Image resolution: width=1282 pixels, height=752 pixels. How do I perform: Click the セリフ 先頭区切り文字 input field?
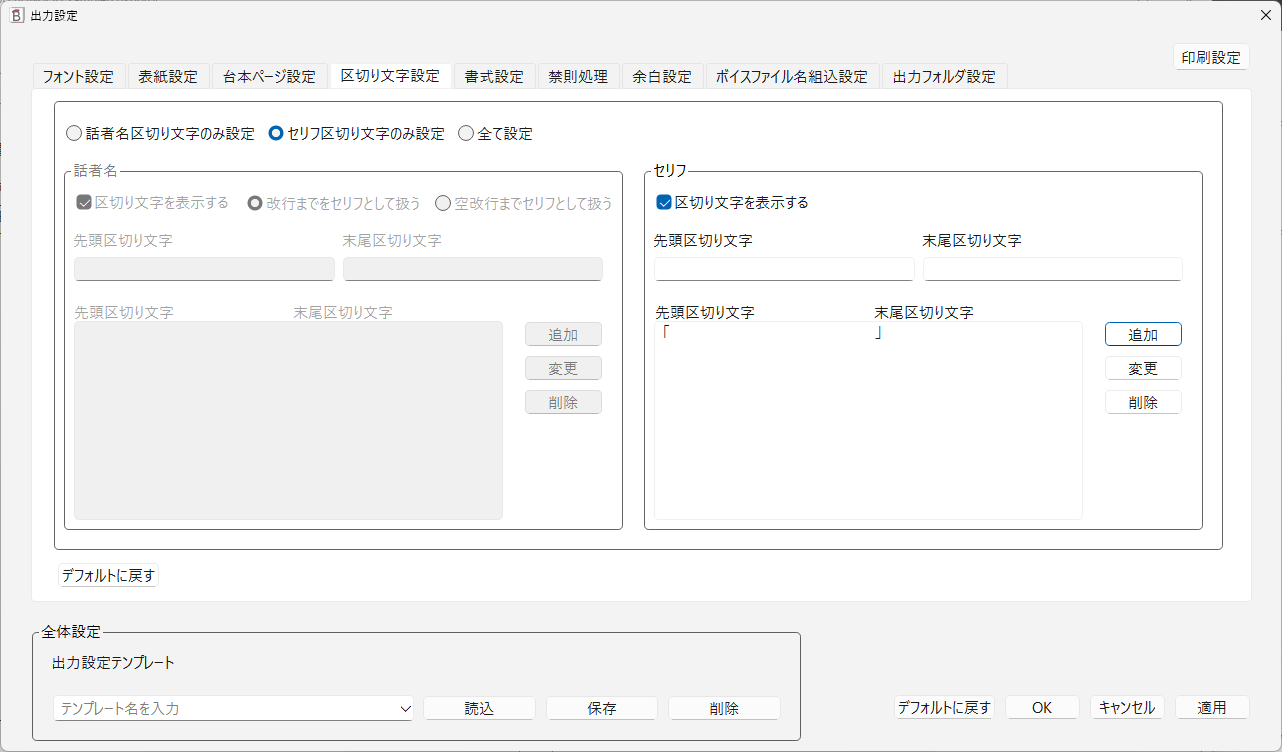(784, 268)
